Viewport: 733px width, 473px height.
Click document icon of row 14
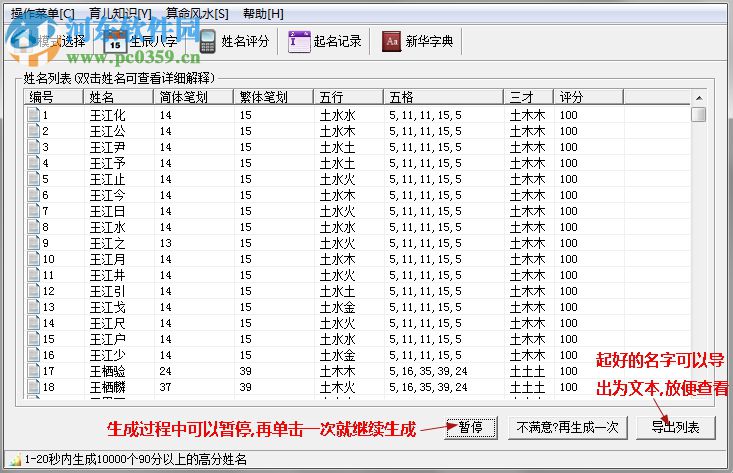point(33,322)
